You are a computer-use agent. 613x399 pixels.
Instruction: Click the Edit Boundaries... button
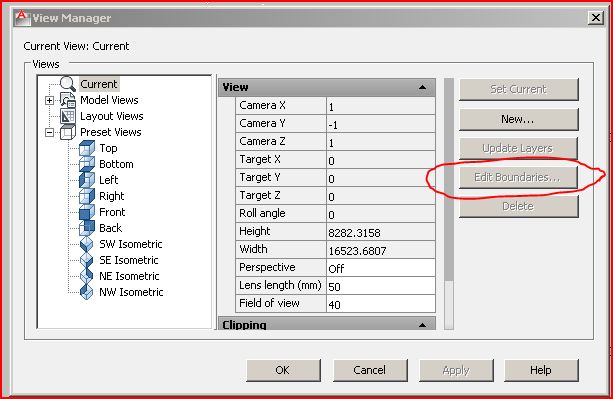518,177
